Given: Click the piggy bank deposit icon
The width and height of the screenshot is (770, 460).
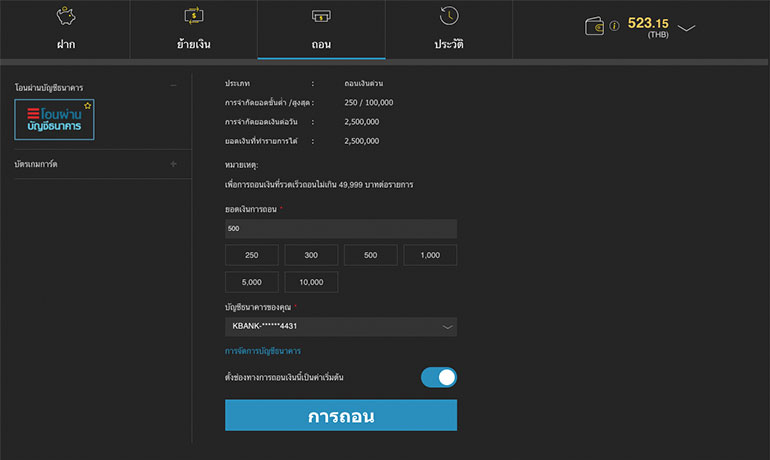Looking at the screenshot, I should pos(66,16).
